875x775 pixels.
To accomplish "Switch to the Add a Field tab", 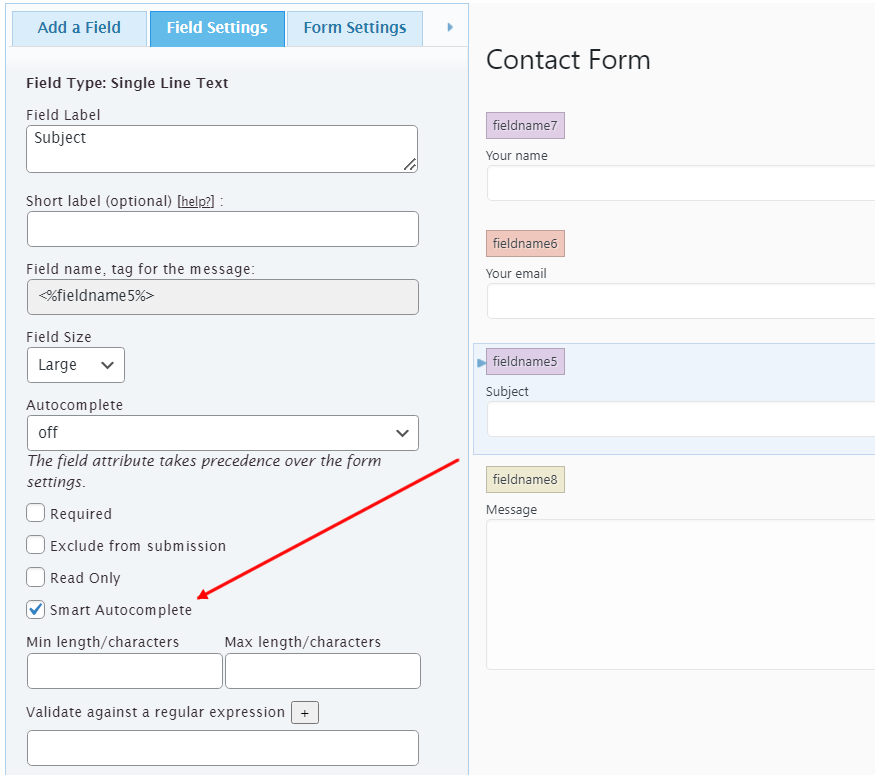I will pos(80,28).
